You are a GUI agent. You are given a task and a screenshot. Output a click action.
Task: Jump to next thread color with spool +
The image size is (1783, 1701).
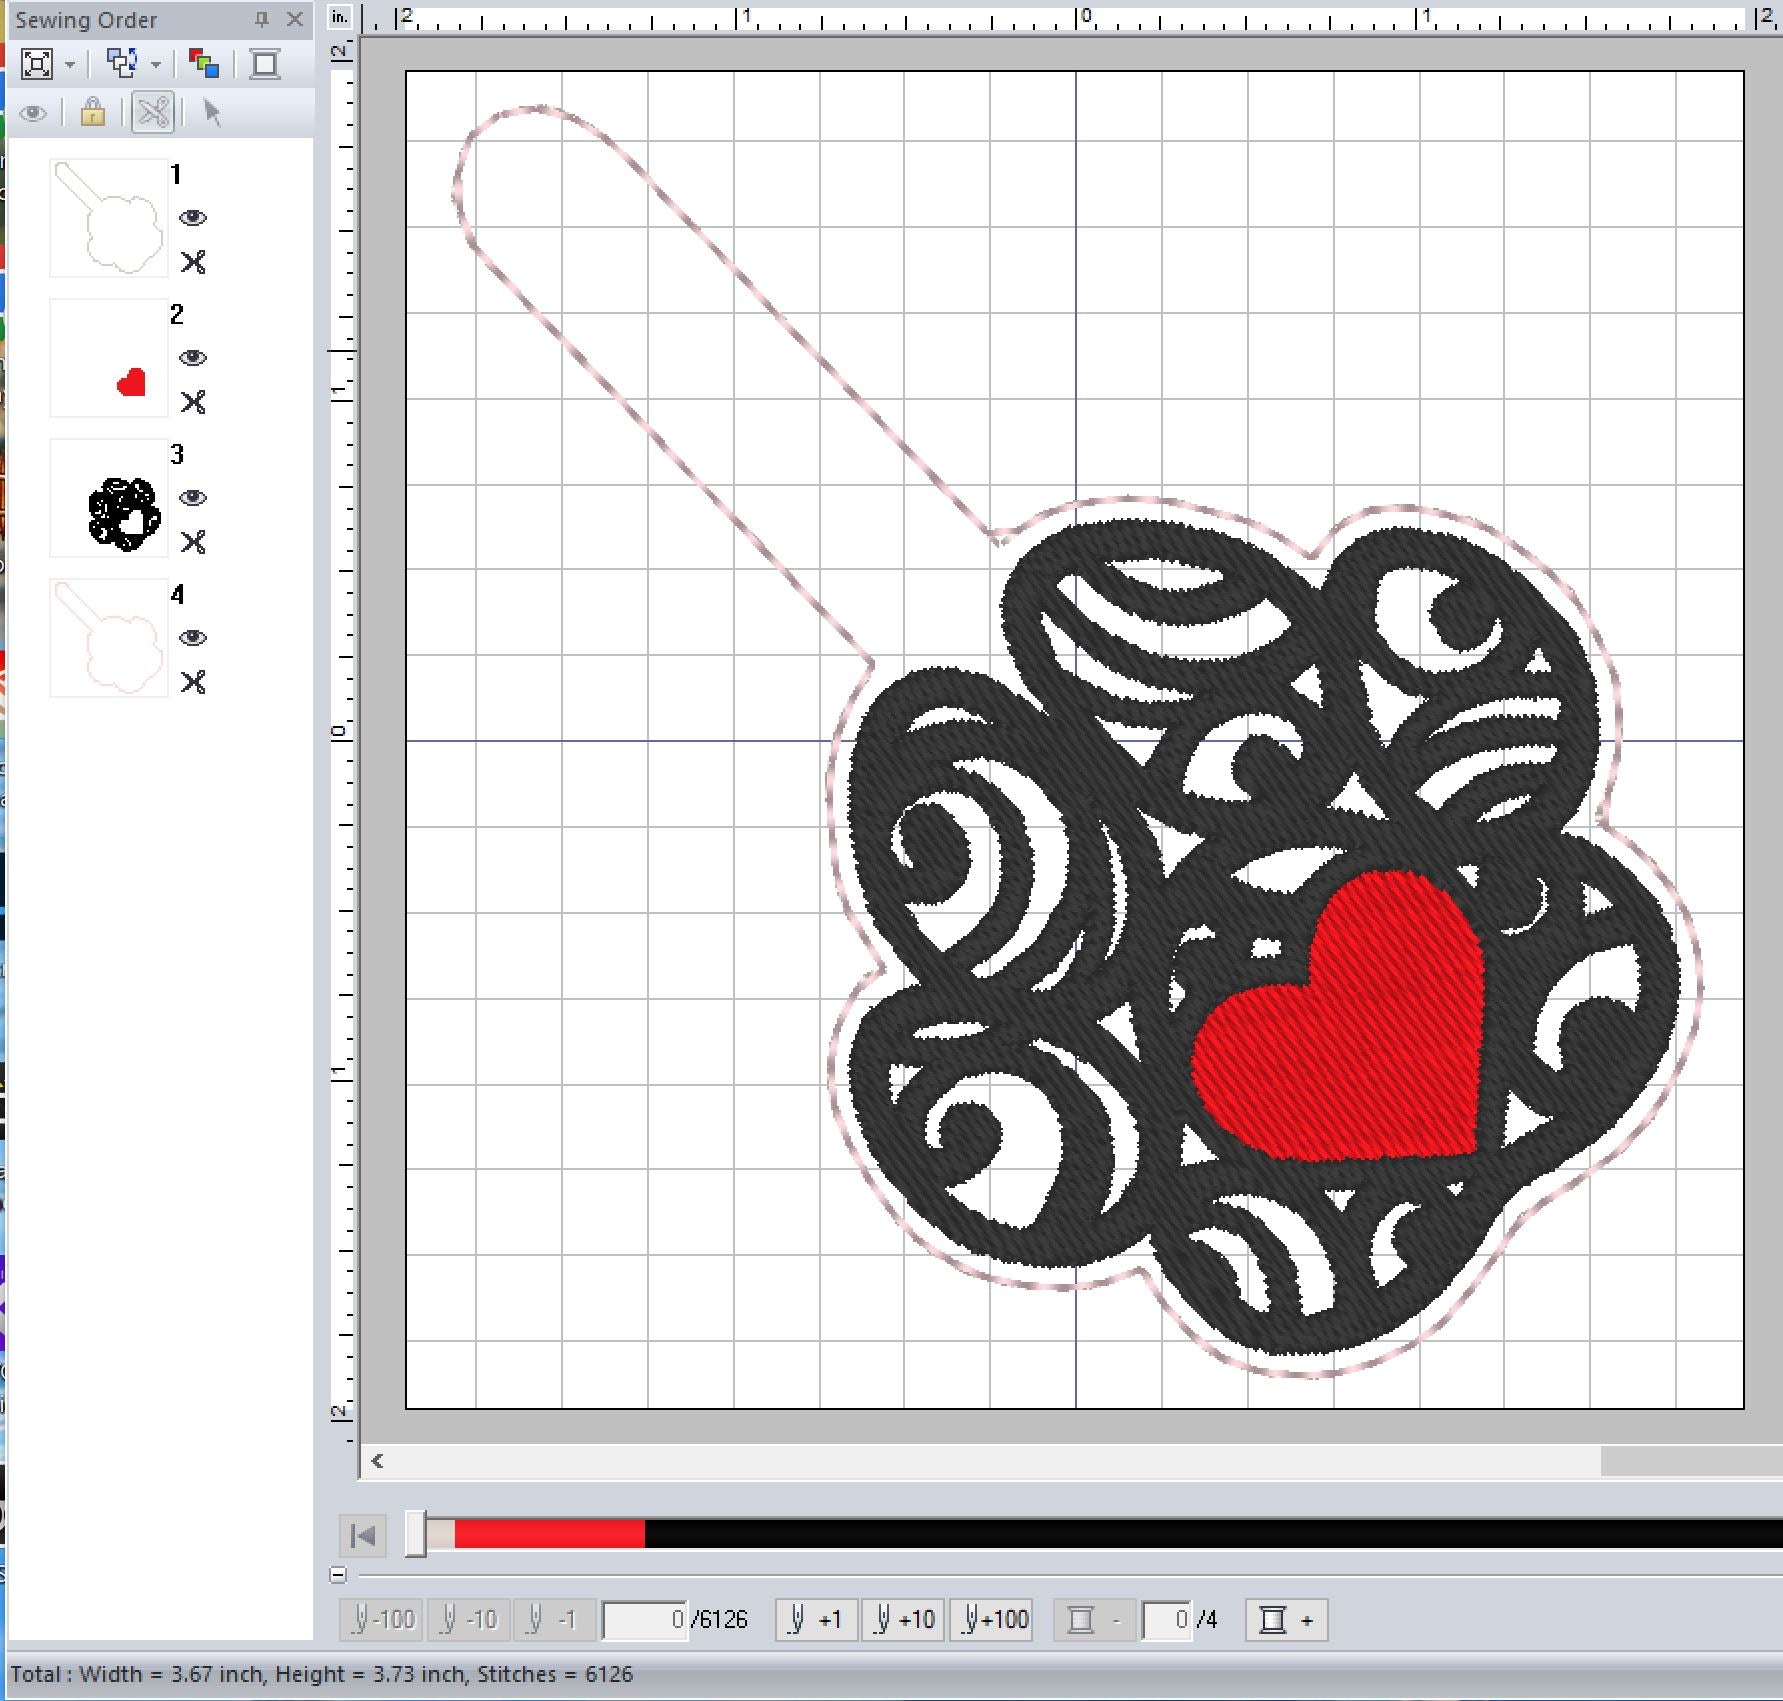(x=1286, y=1619)
